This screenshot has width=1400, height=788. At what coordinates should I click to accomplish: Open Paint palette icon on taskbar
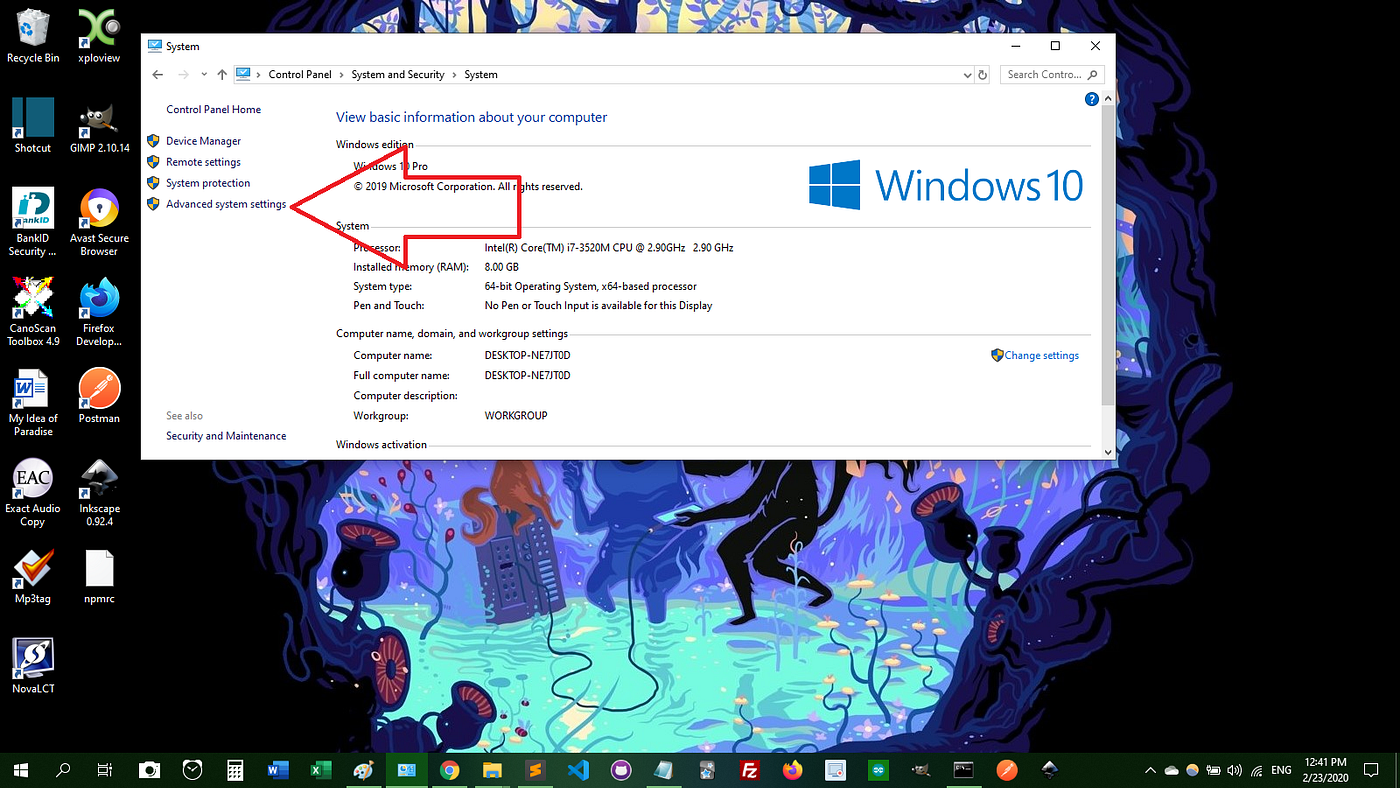[364, 770]
